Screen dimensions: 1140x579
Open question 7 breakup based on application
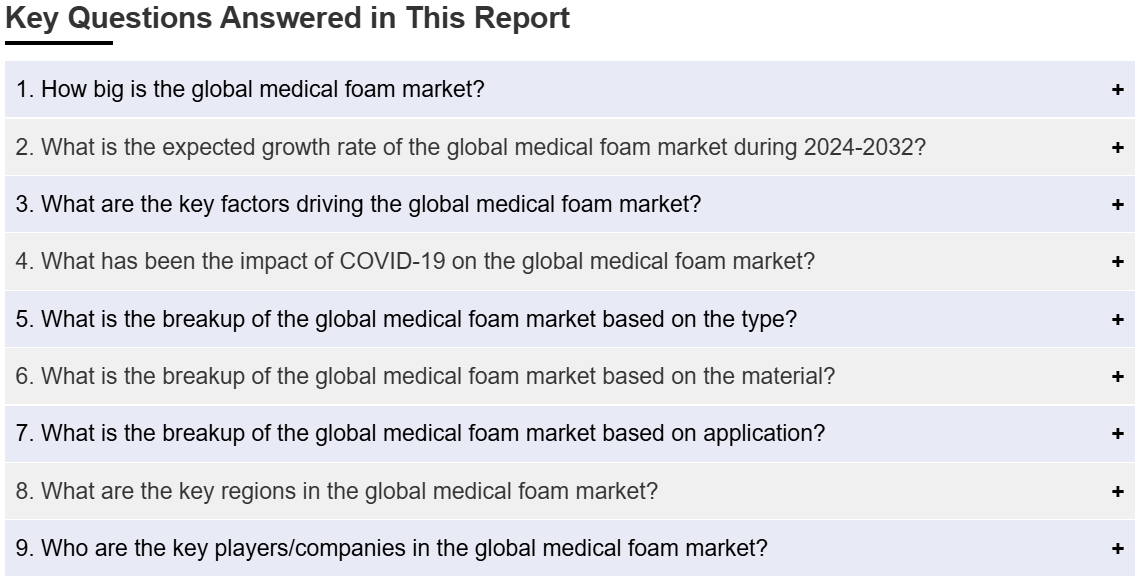(569, 434)
